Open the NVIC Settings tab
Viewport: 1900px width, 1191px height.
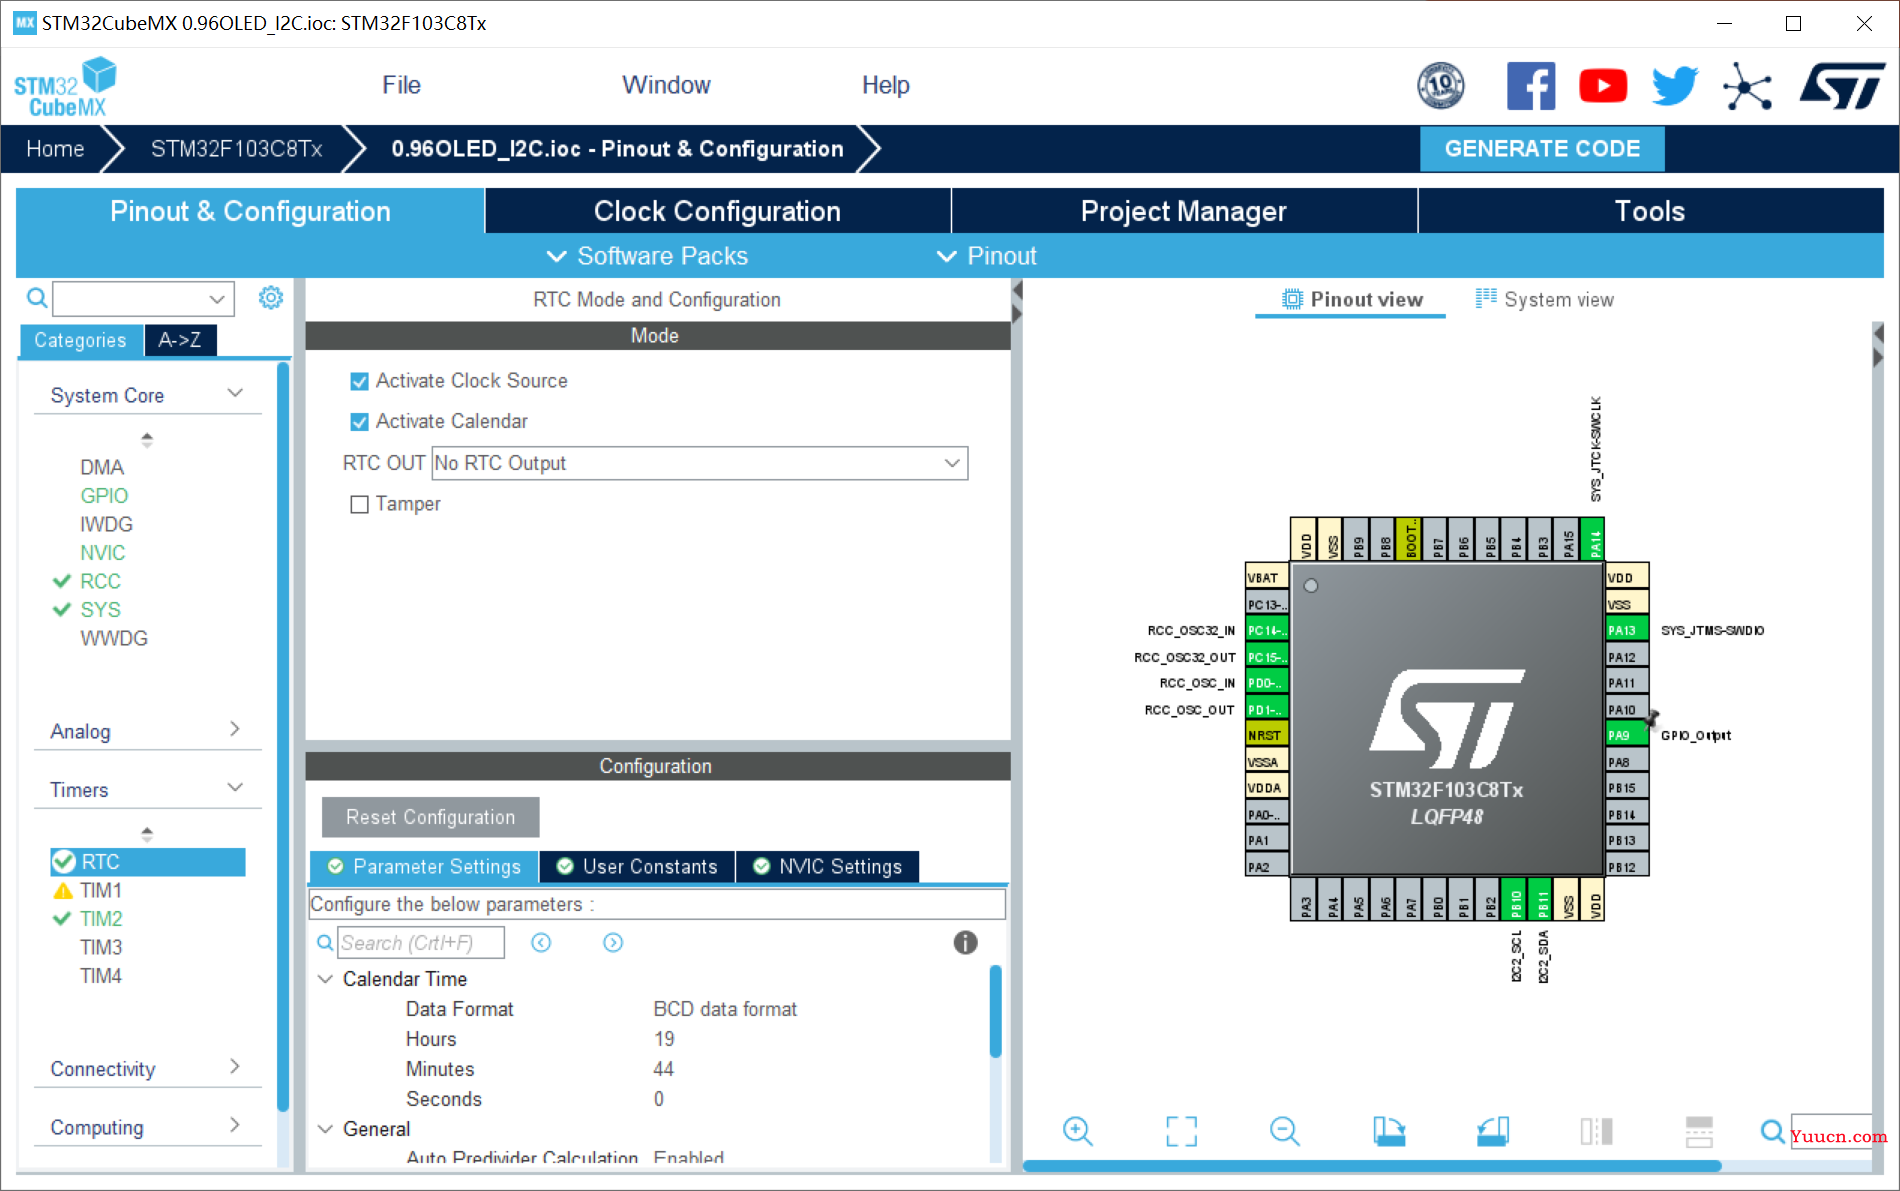[827, 866]
